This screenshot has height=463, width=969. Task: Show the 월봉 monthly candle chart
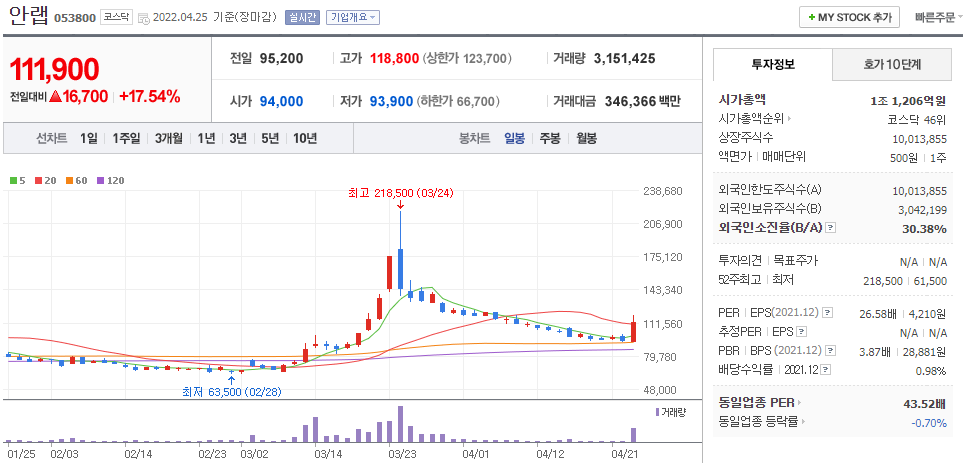click(586, 138)
